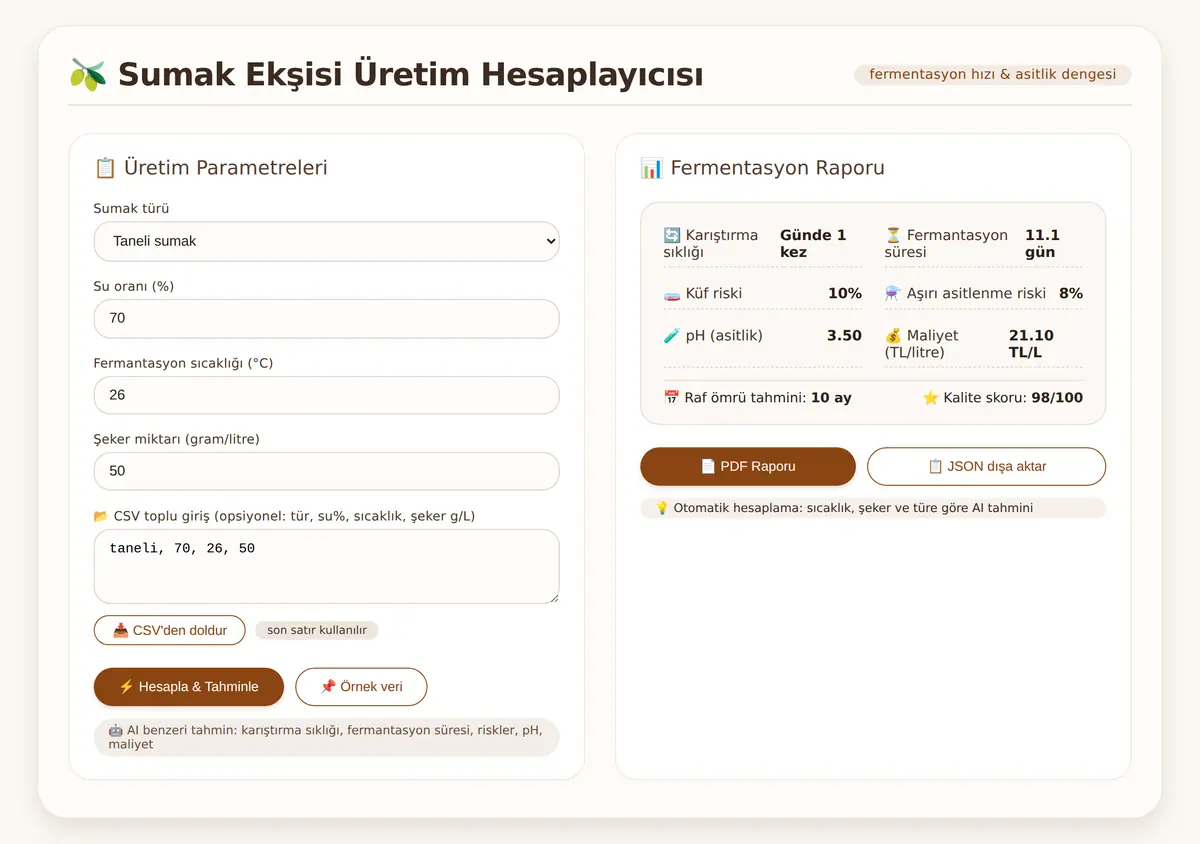Click the Hesapla & Tahminle button
The image size is (1200, 844).
click(x=189, y=687)
